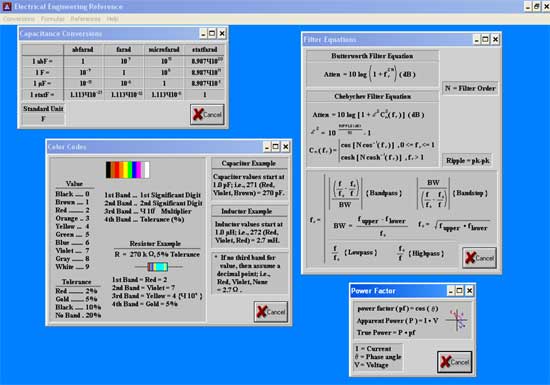Cancel the Filter Equations dialog

click(479, 258)
